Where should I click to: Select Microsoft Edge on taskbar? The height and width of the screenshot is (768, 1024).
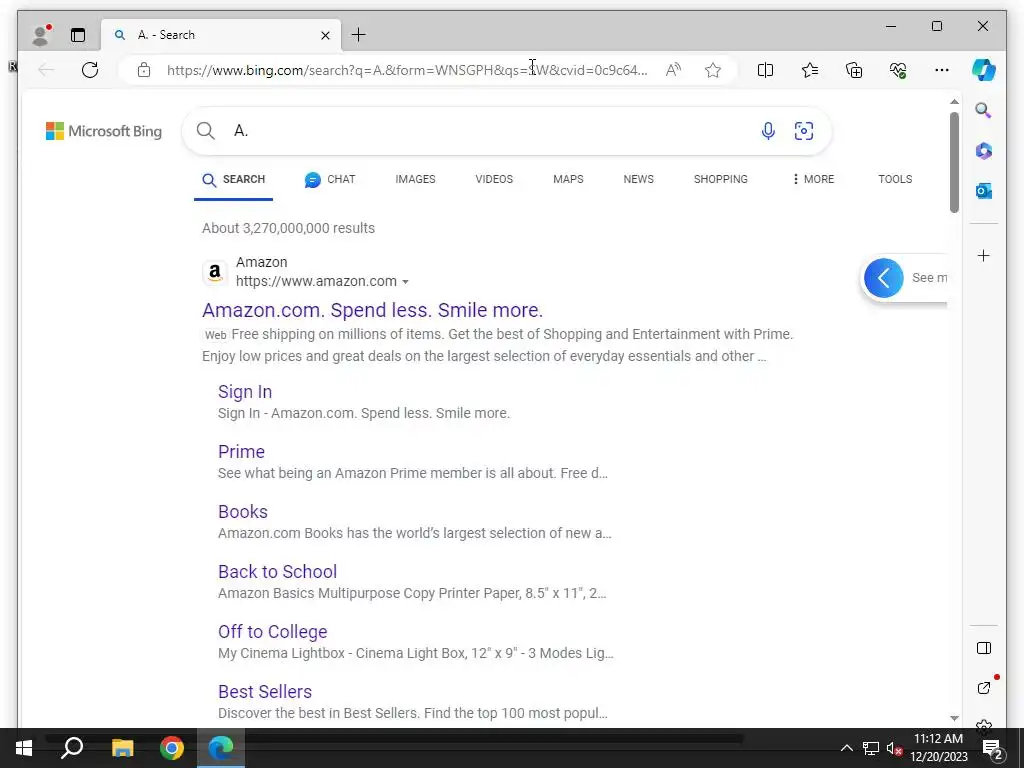(x=221, y=748)
